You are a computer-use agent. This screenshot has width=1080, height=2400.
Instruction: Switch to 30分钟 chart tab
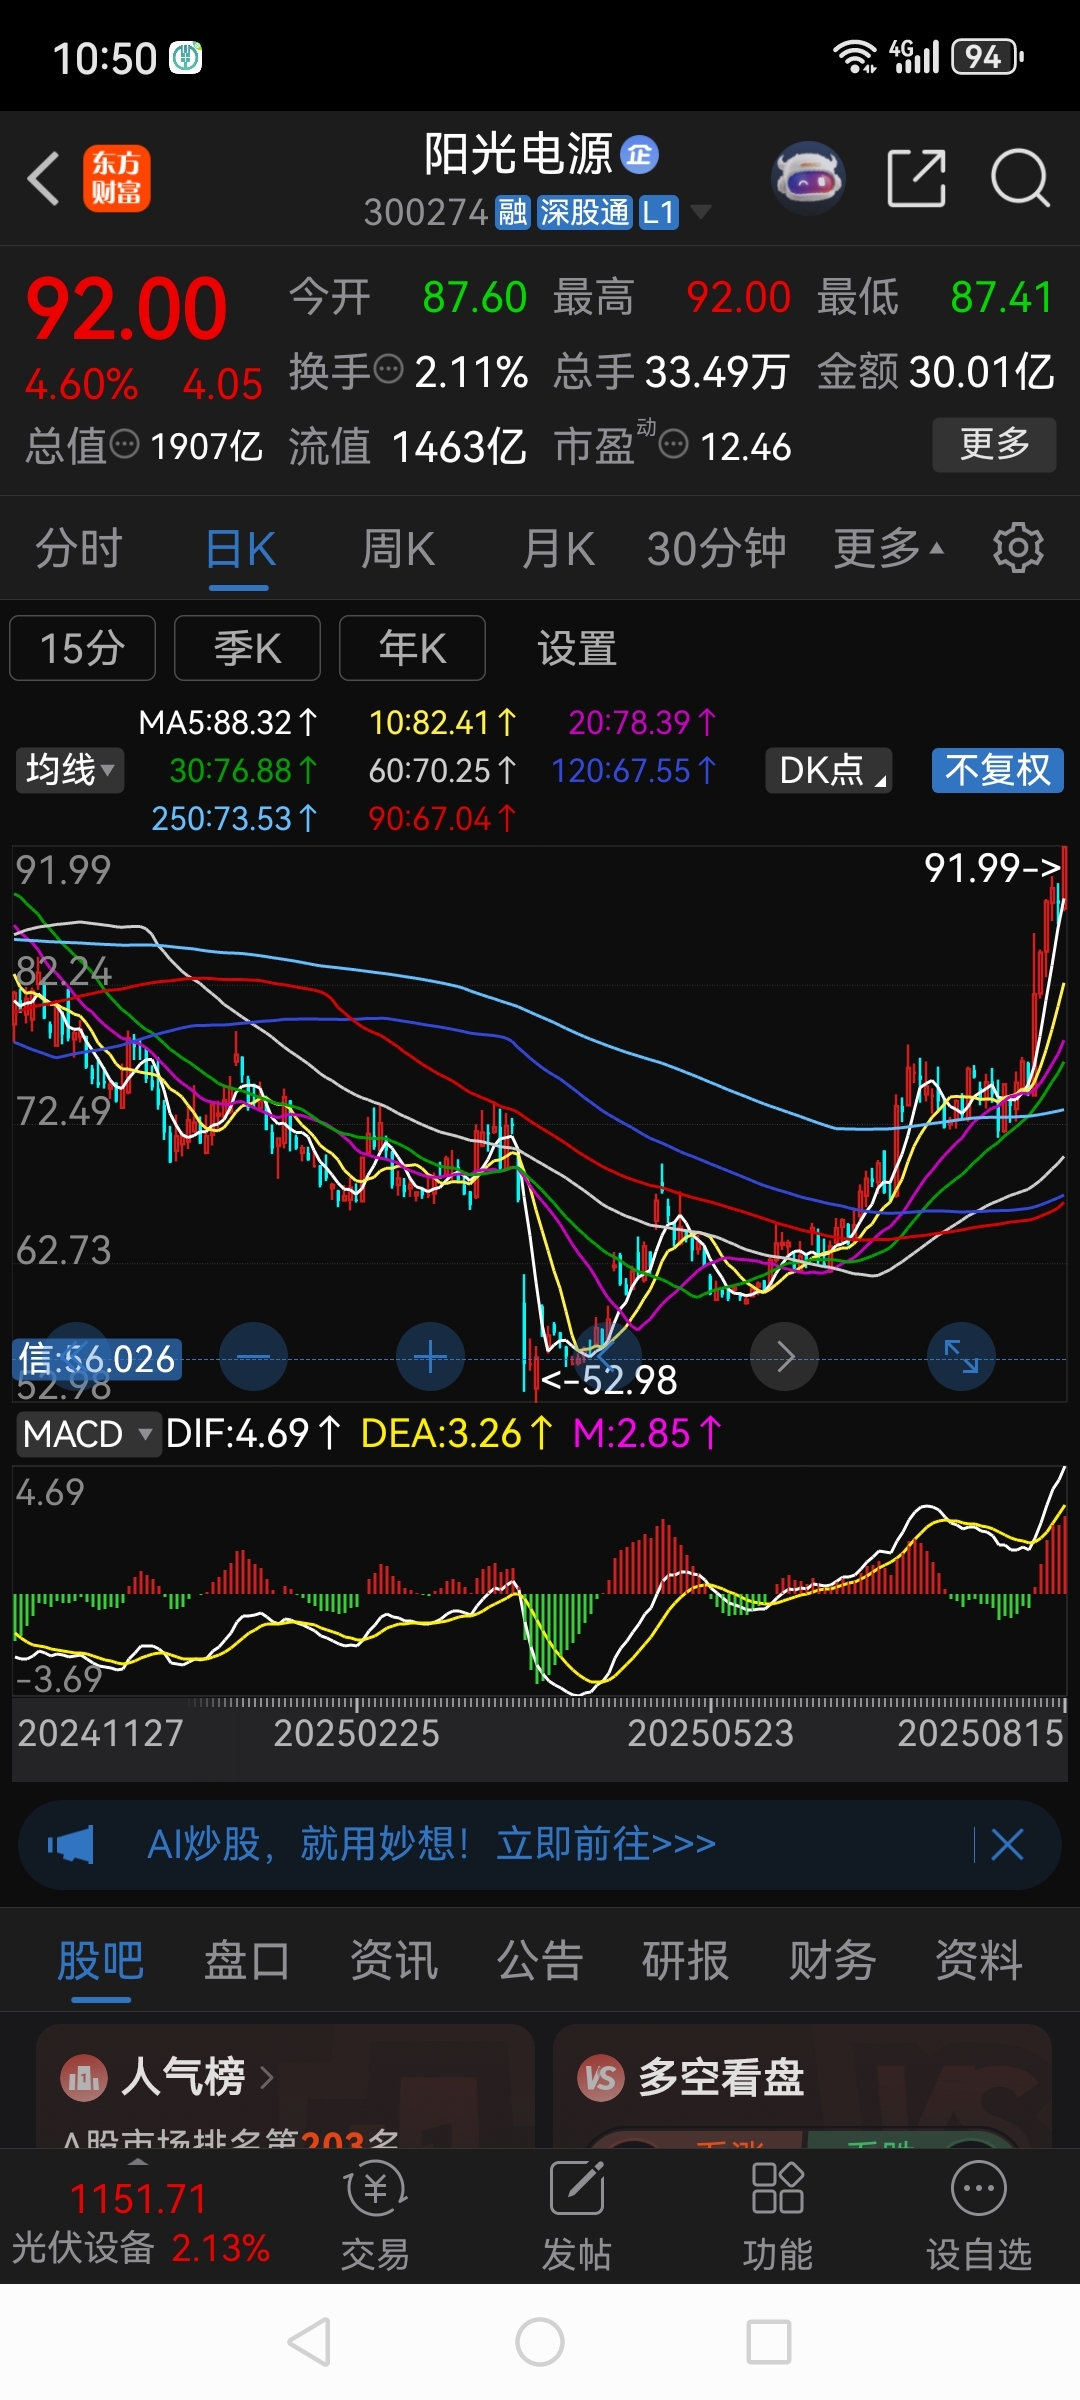[716, 548]
